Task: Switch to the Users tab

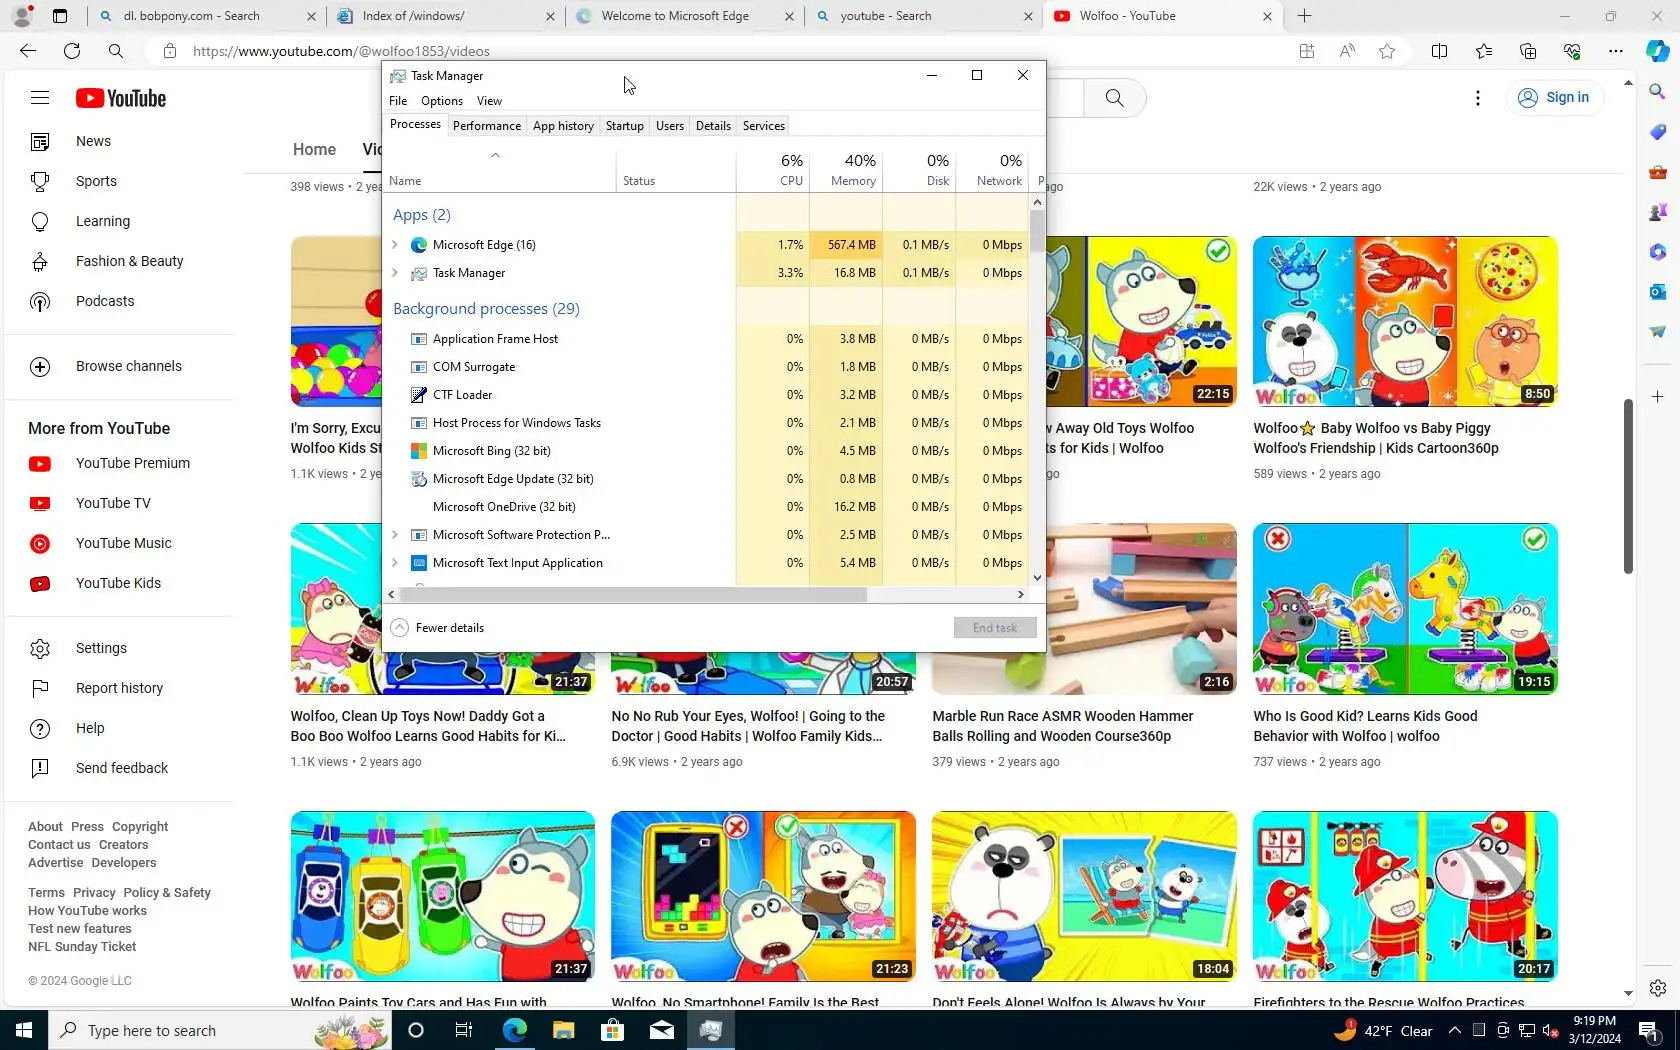Action: (670, 126)
